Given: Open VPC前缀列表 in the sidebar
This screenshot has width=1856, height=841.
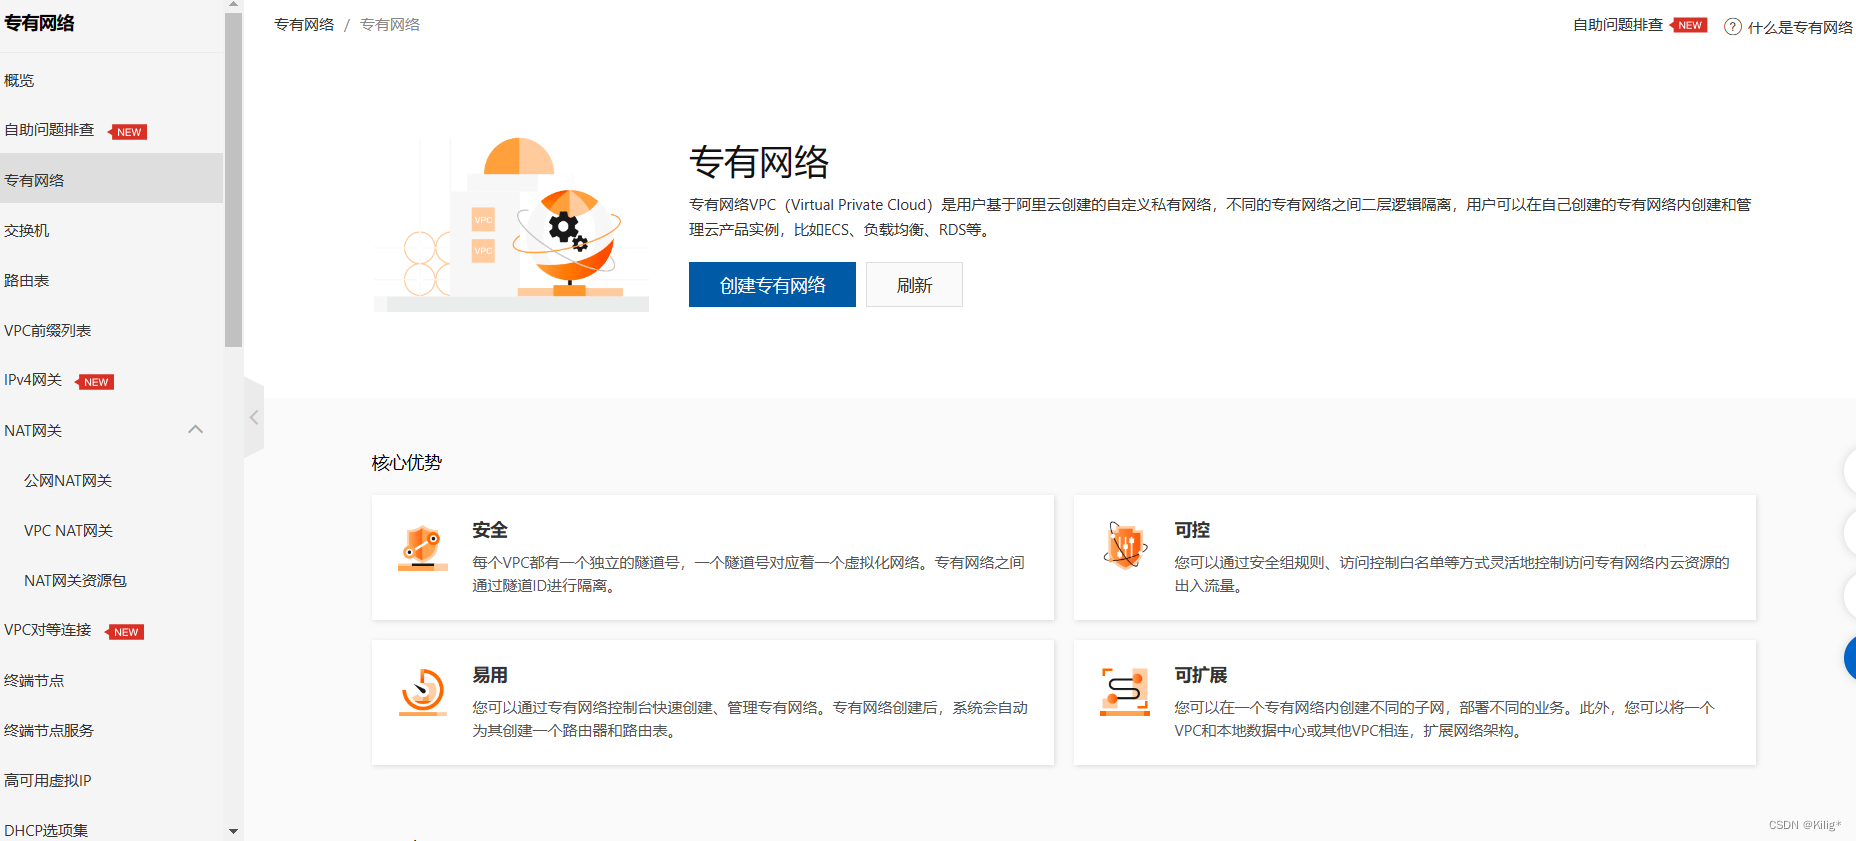Looking at the screenshot, I should 48,330.
